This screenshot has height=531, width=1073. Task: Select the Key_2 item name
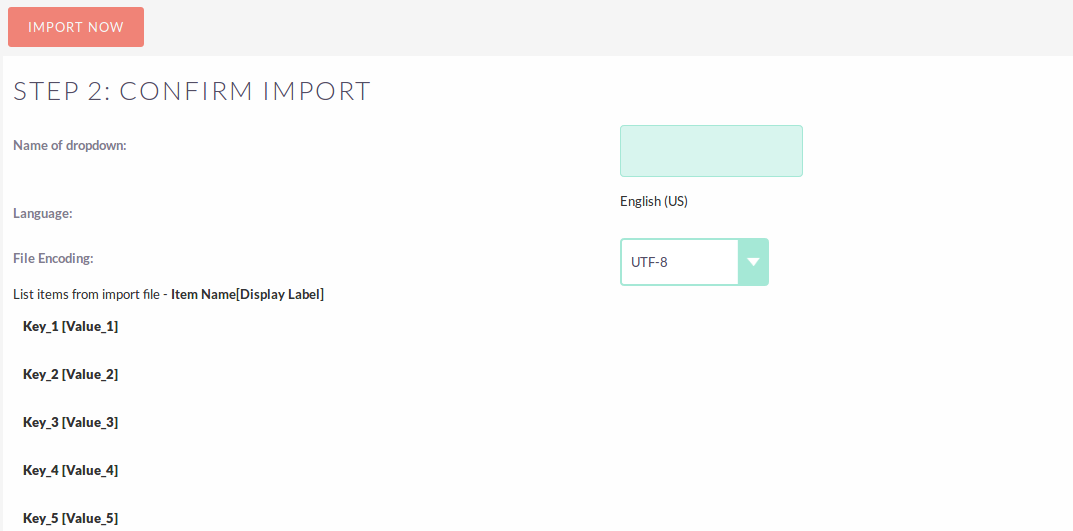(x=40, y=374)
